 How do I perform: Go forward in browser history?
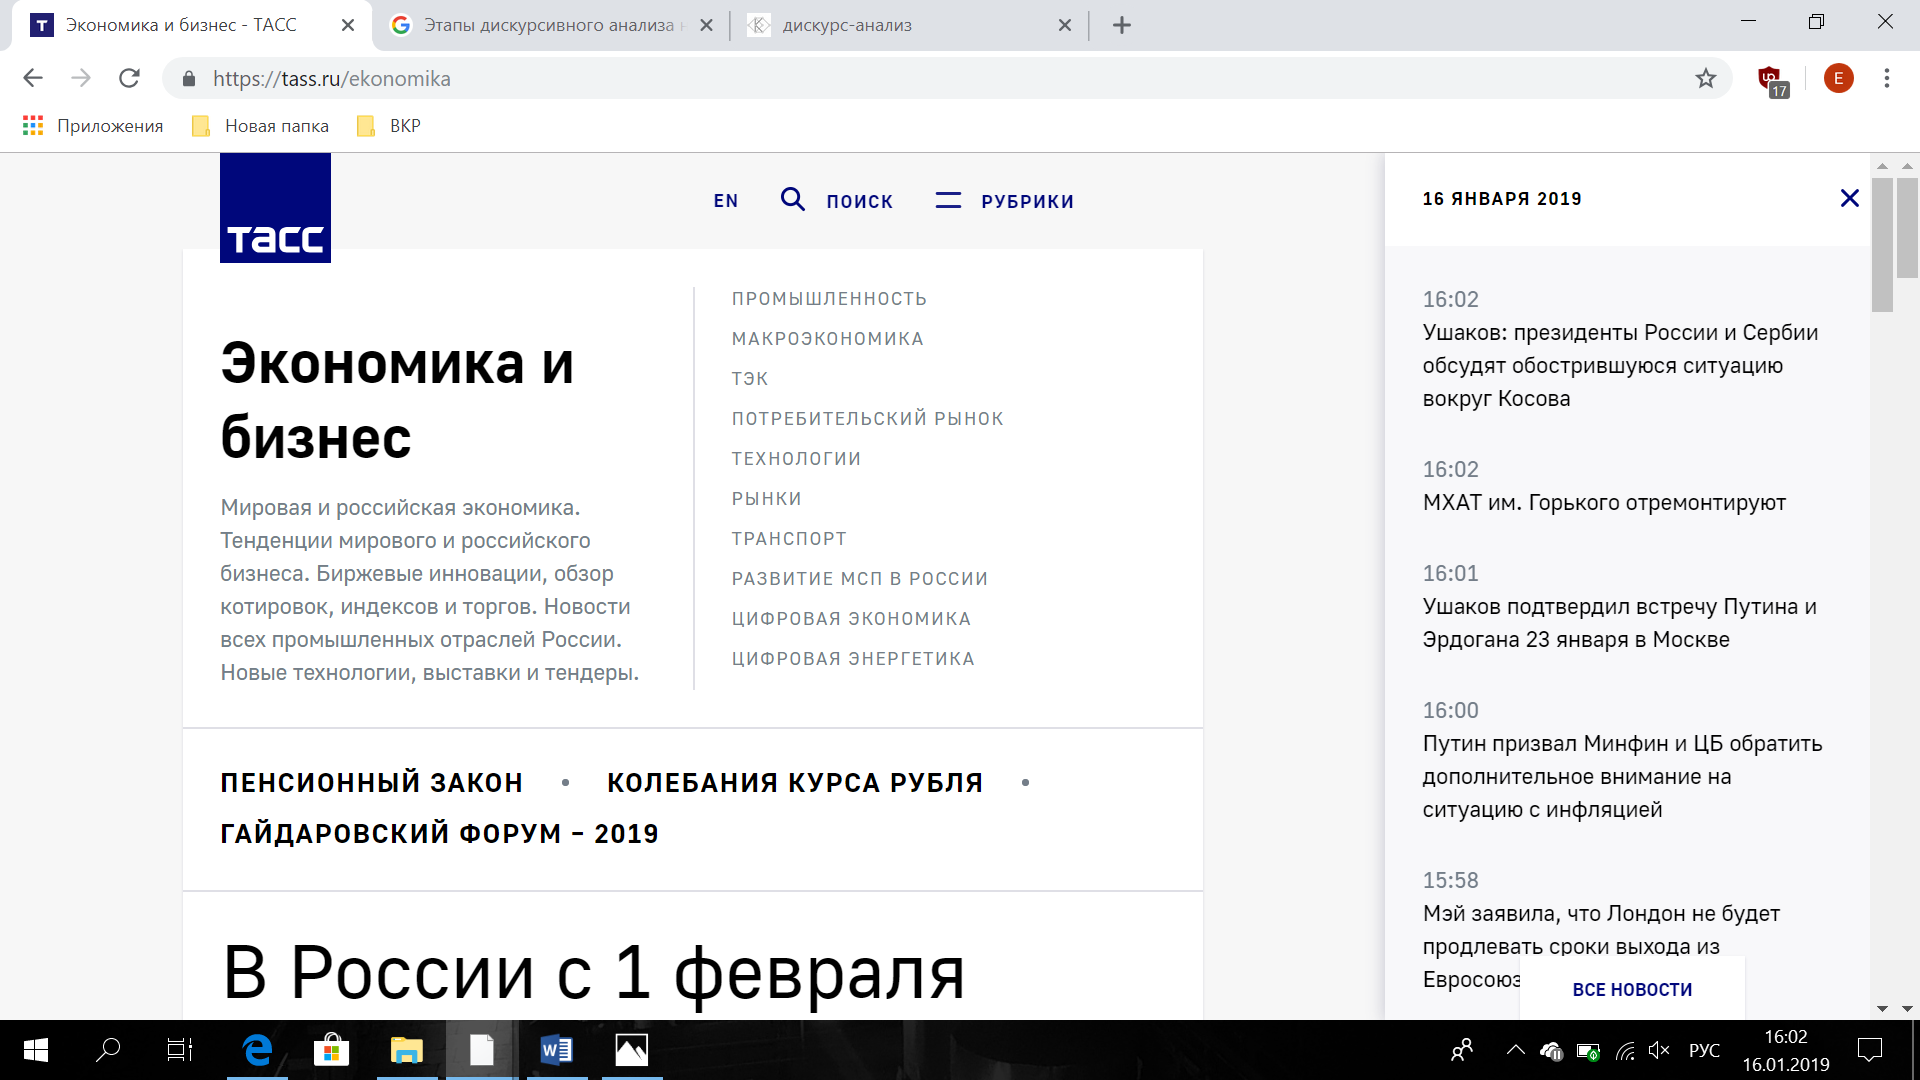[81, 78]
